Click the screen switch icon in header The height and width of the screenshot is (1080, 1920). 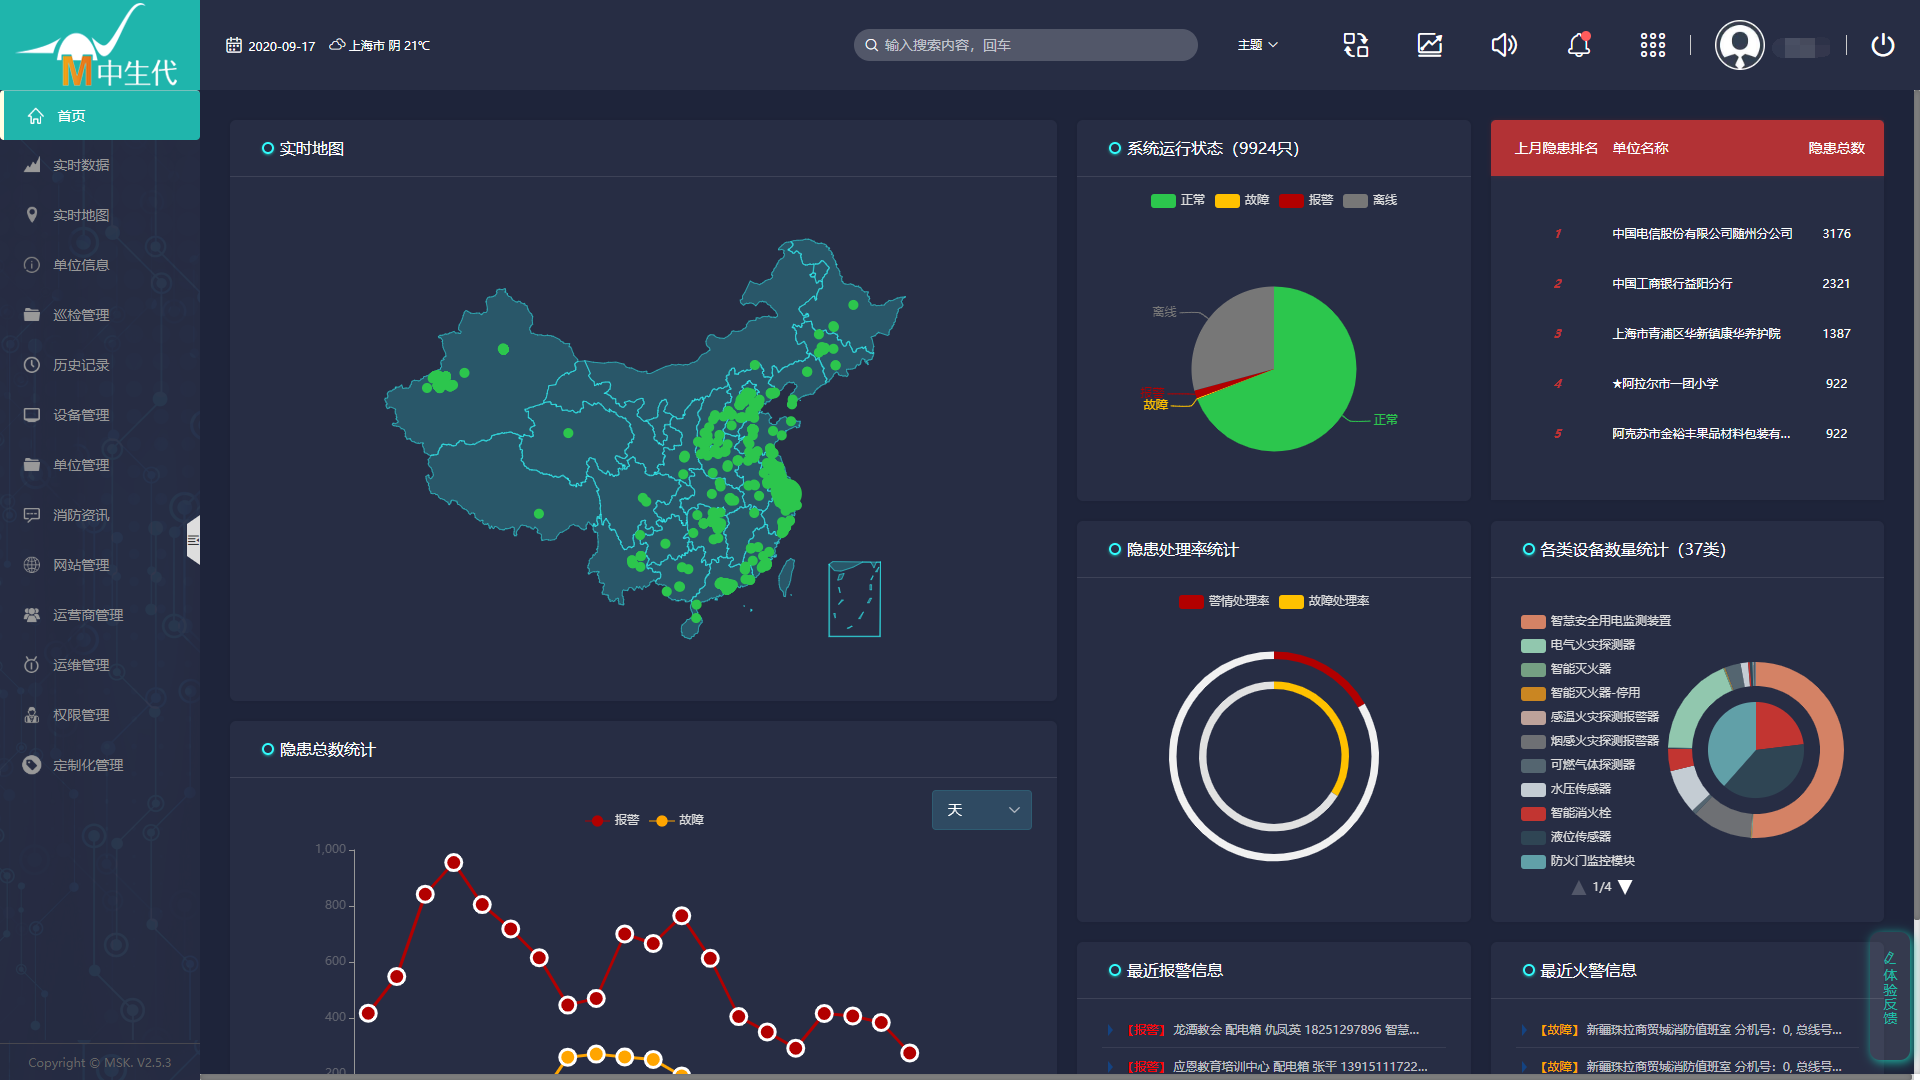(x=1356, y=45)
